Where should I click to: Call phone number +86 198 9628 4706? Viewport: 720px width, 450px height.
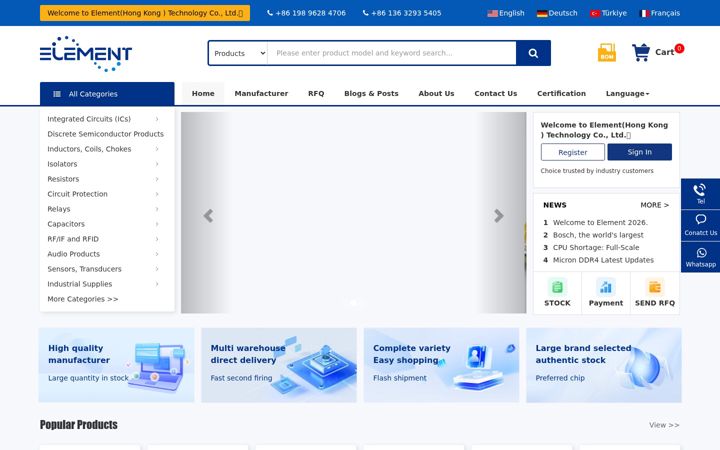(306, 13)
